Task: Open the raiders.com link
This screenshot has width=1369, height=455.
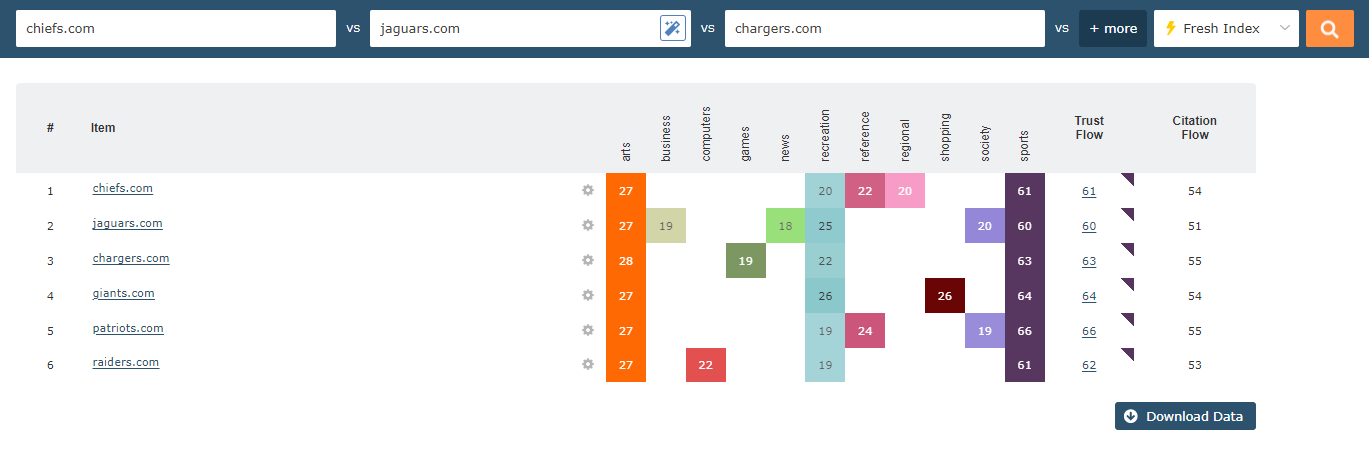Action: (126, 362)
